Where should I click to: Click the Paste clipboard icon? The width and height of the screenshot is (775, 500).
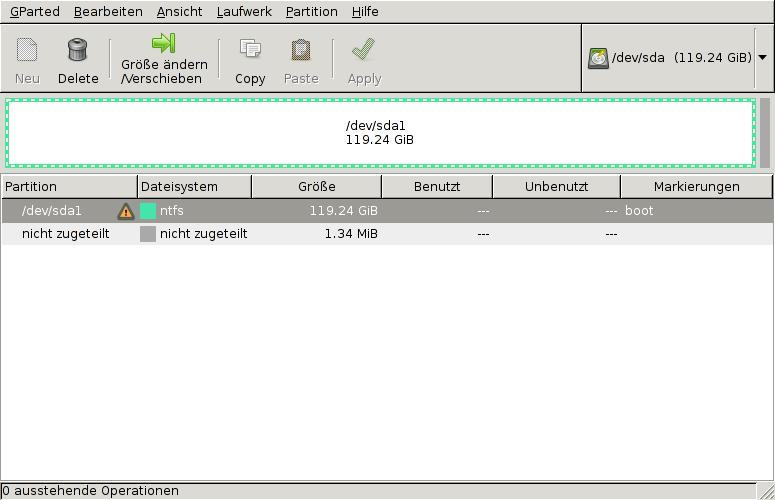[301, 49]
